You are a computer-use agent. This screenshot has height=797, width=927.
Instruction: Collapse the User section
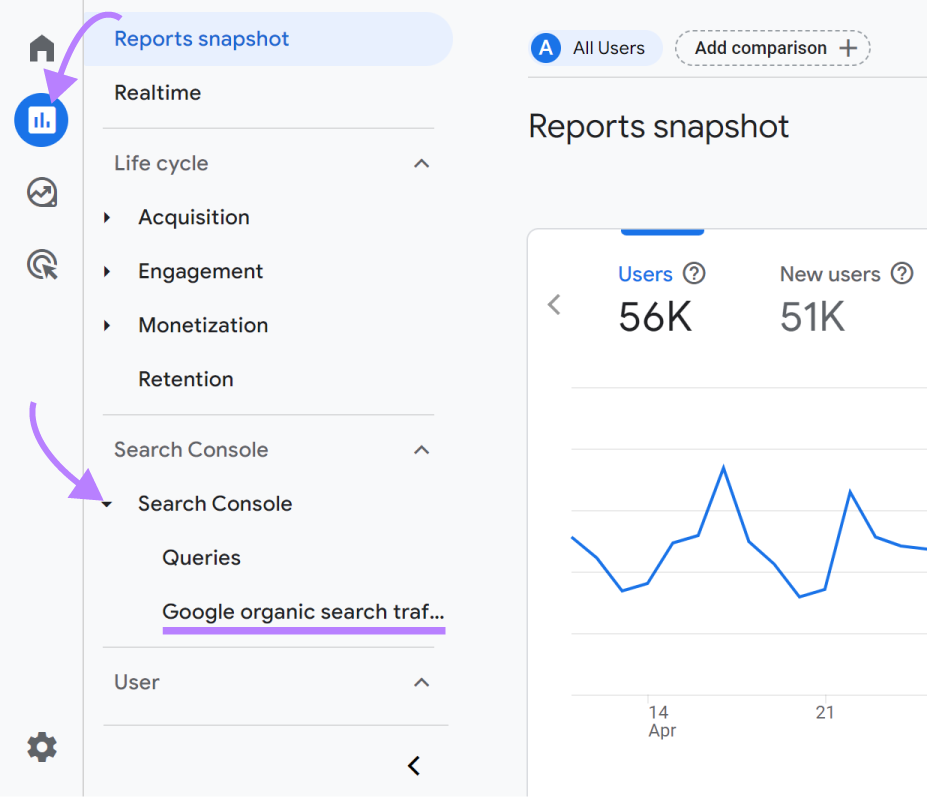point(421,681)
